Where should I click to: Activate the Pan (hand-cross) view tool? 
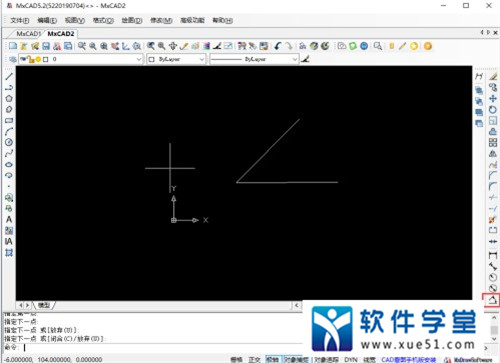[173, 46]
